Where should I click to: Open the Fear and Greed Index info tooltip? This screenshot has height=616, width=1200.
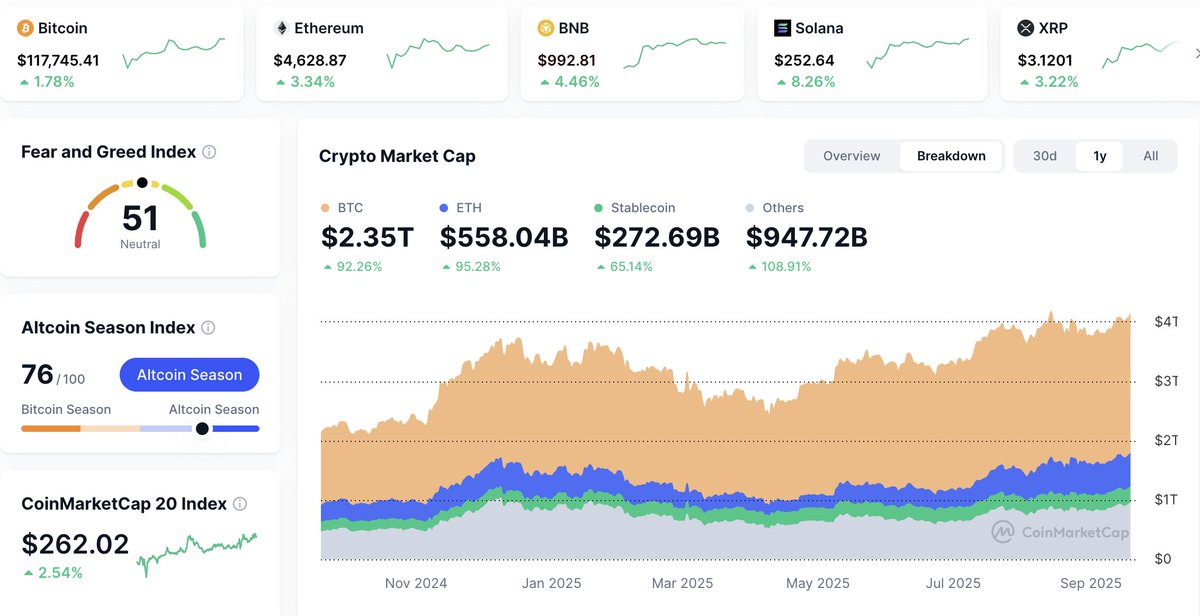tap(208, 151)
